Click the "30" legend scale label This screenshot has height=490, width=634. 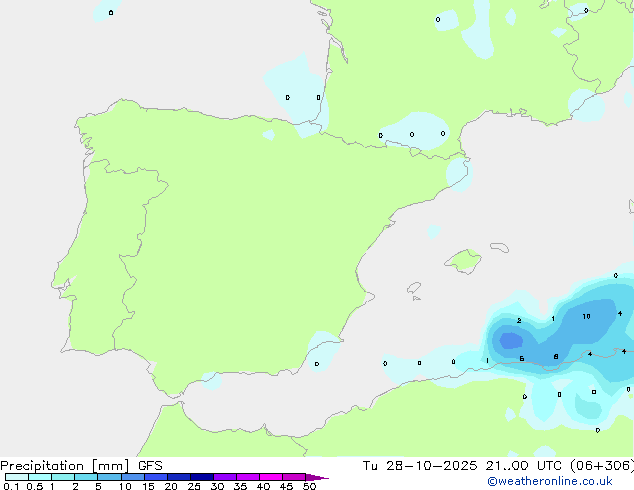[217, 486]
